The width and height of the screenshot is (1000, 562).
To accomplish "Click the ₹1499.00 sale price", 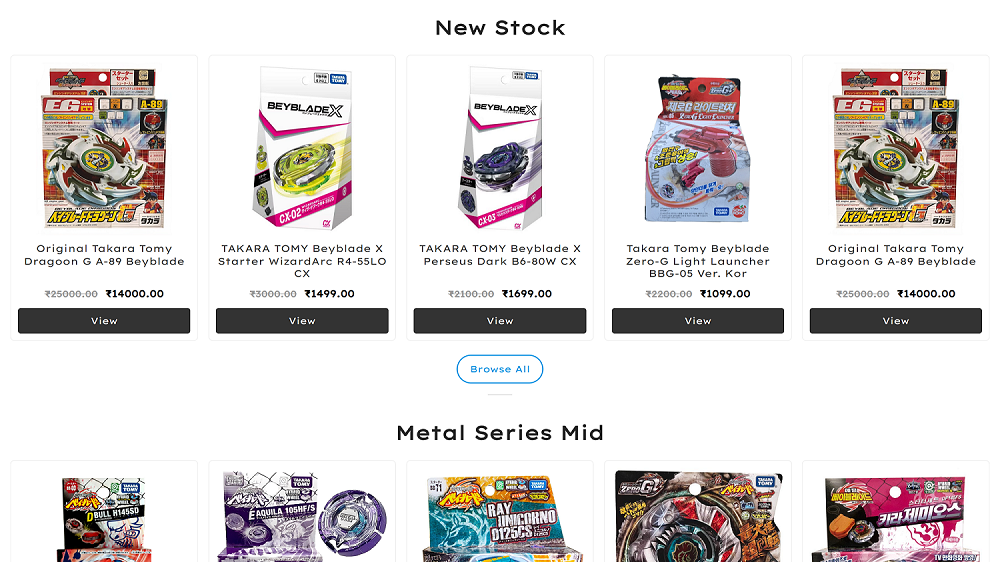I will [329, 294].
